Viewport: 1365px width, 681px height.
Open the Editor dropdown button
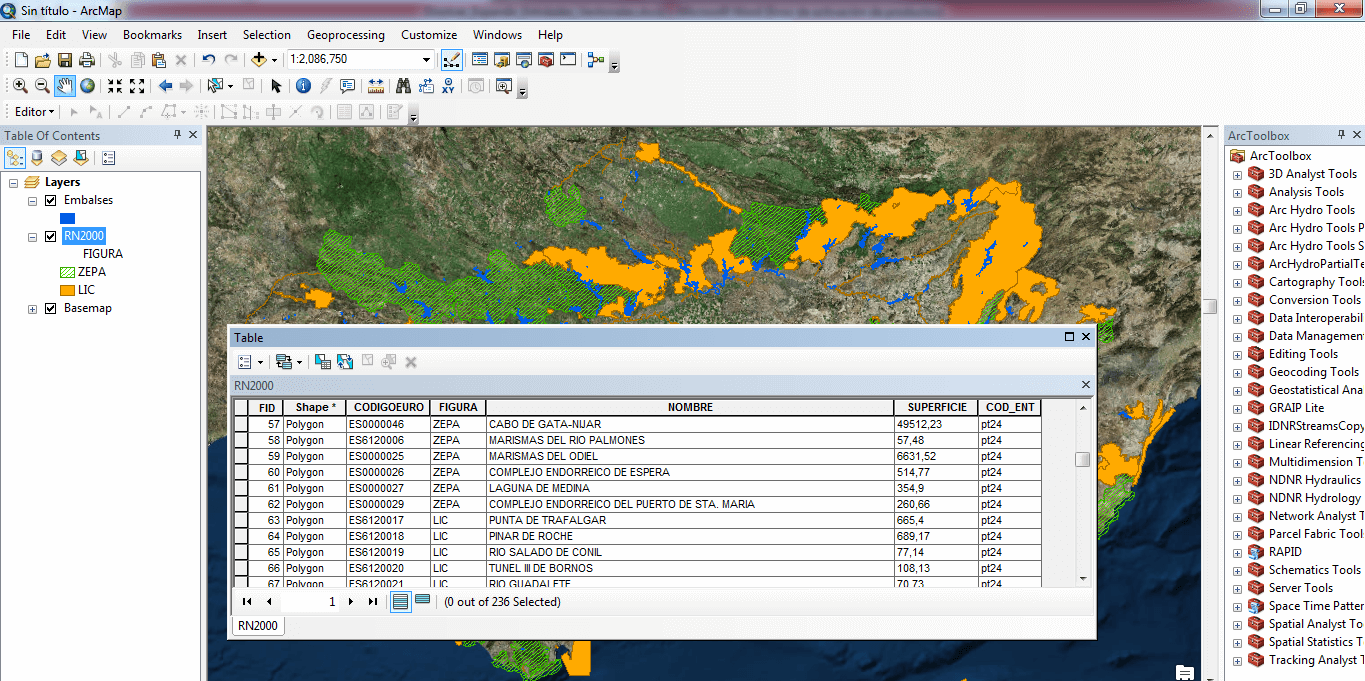click(35, 112)
